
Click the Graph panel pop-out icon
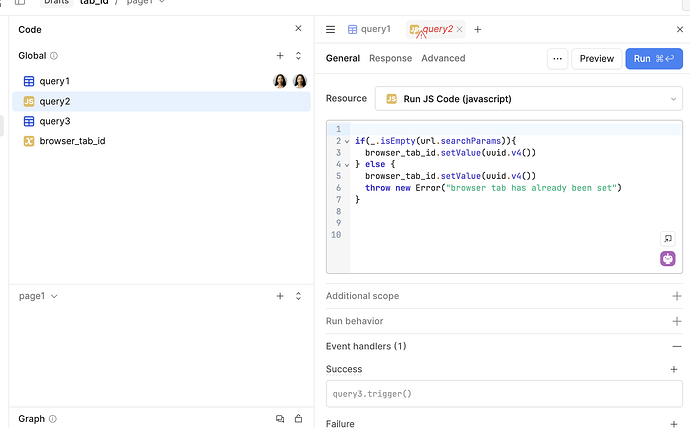pos(280,419)
